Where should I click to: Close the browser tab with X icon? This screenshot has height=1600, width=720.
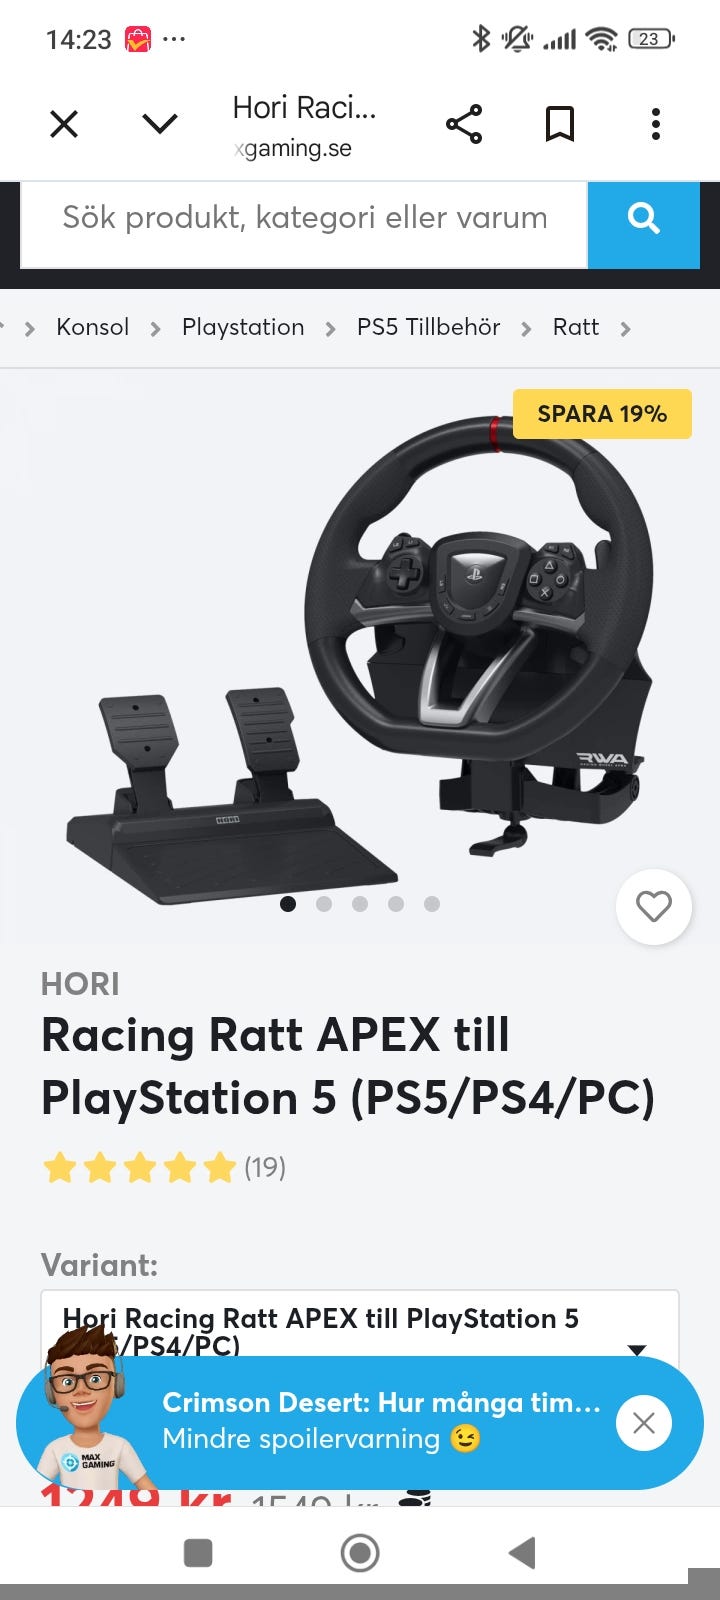click(64, 124)
